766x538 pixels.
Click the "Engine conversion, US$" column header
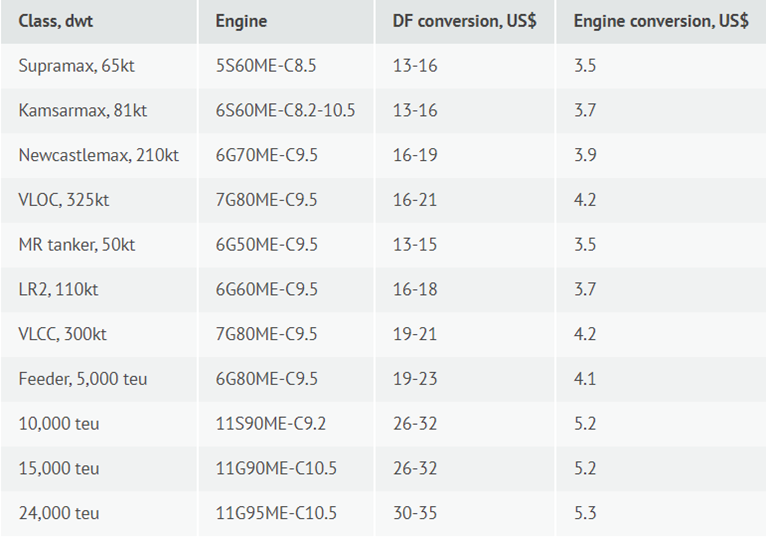[x=660, y=20]
